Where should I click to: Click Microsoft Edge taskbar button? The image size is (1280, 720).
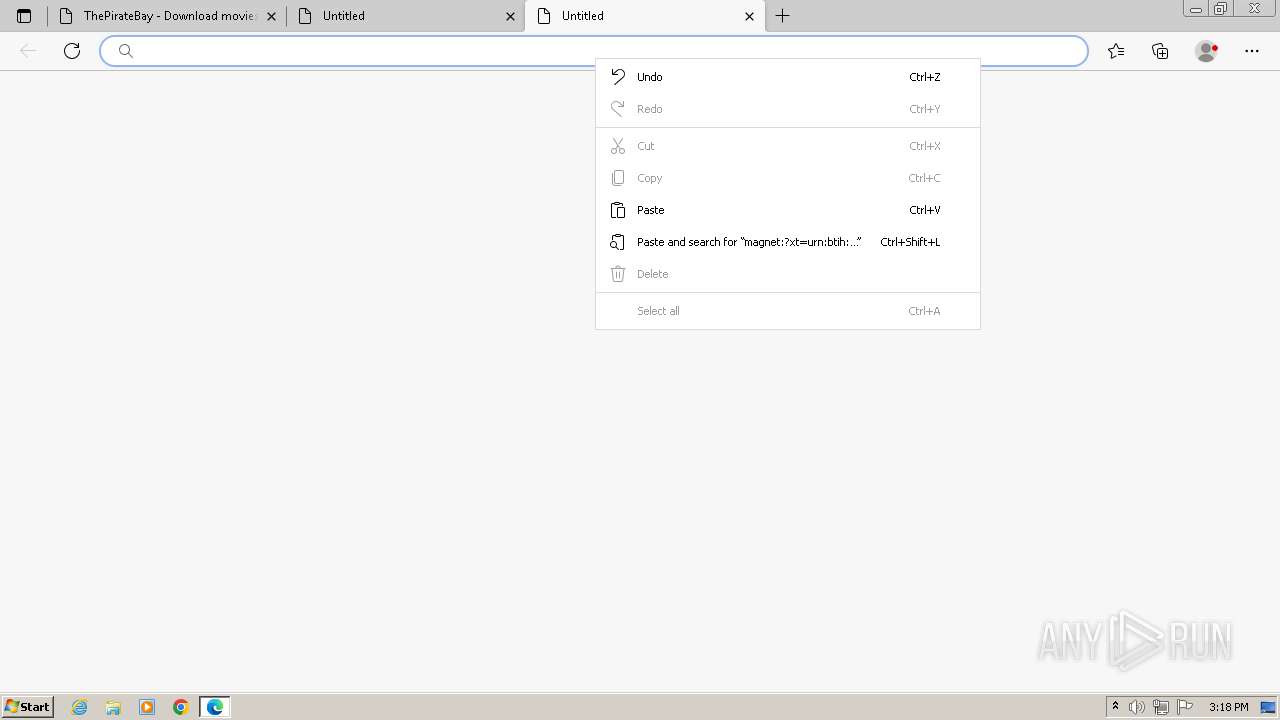pyautogui.click(x=215, y=707)
